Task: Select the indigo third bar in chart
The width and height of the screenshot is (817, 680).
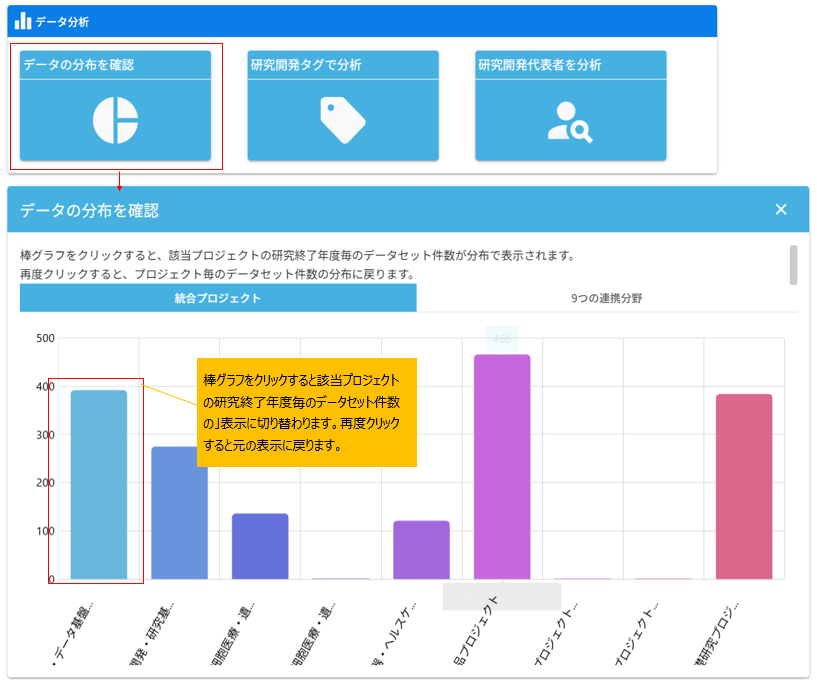Action: pos(260,546)
